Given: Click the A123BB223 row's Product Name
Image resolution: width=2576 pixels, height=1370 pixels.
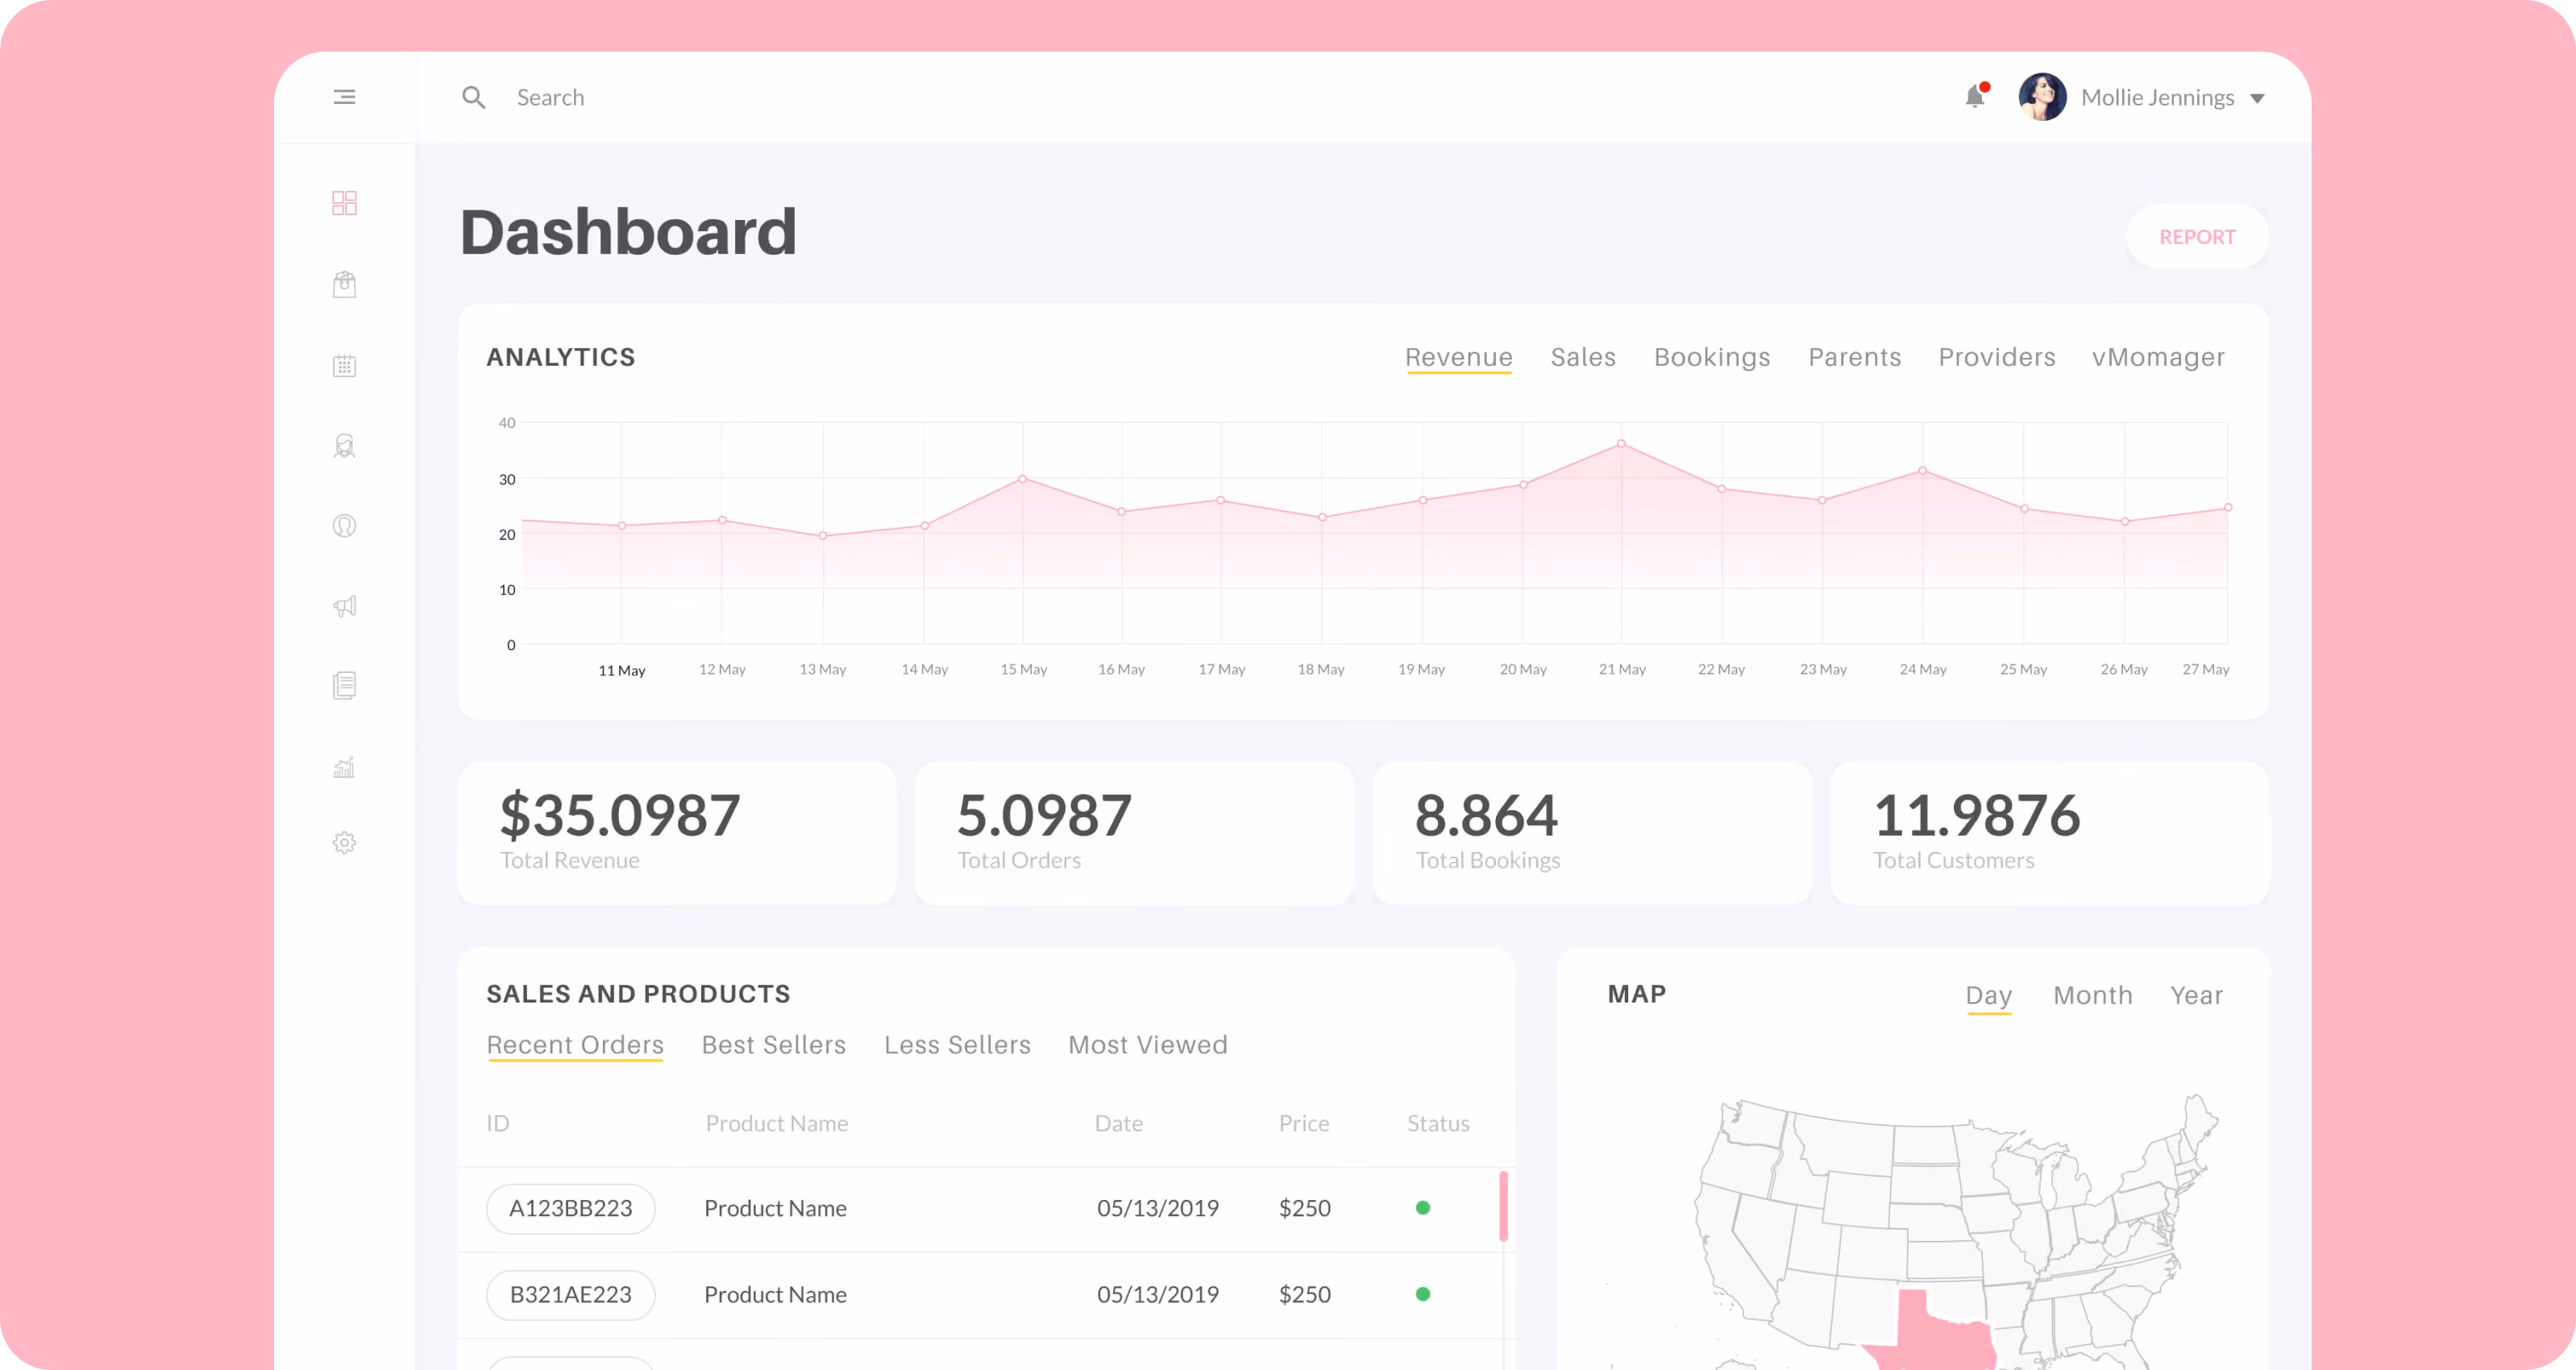Looking at the screenshot, I should tap(775, 1208).
